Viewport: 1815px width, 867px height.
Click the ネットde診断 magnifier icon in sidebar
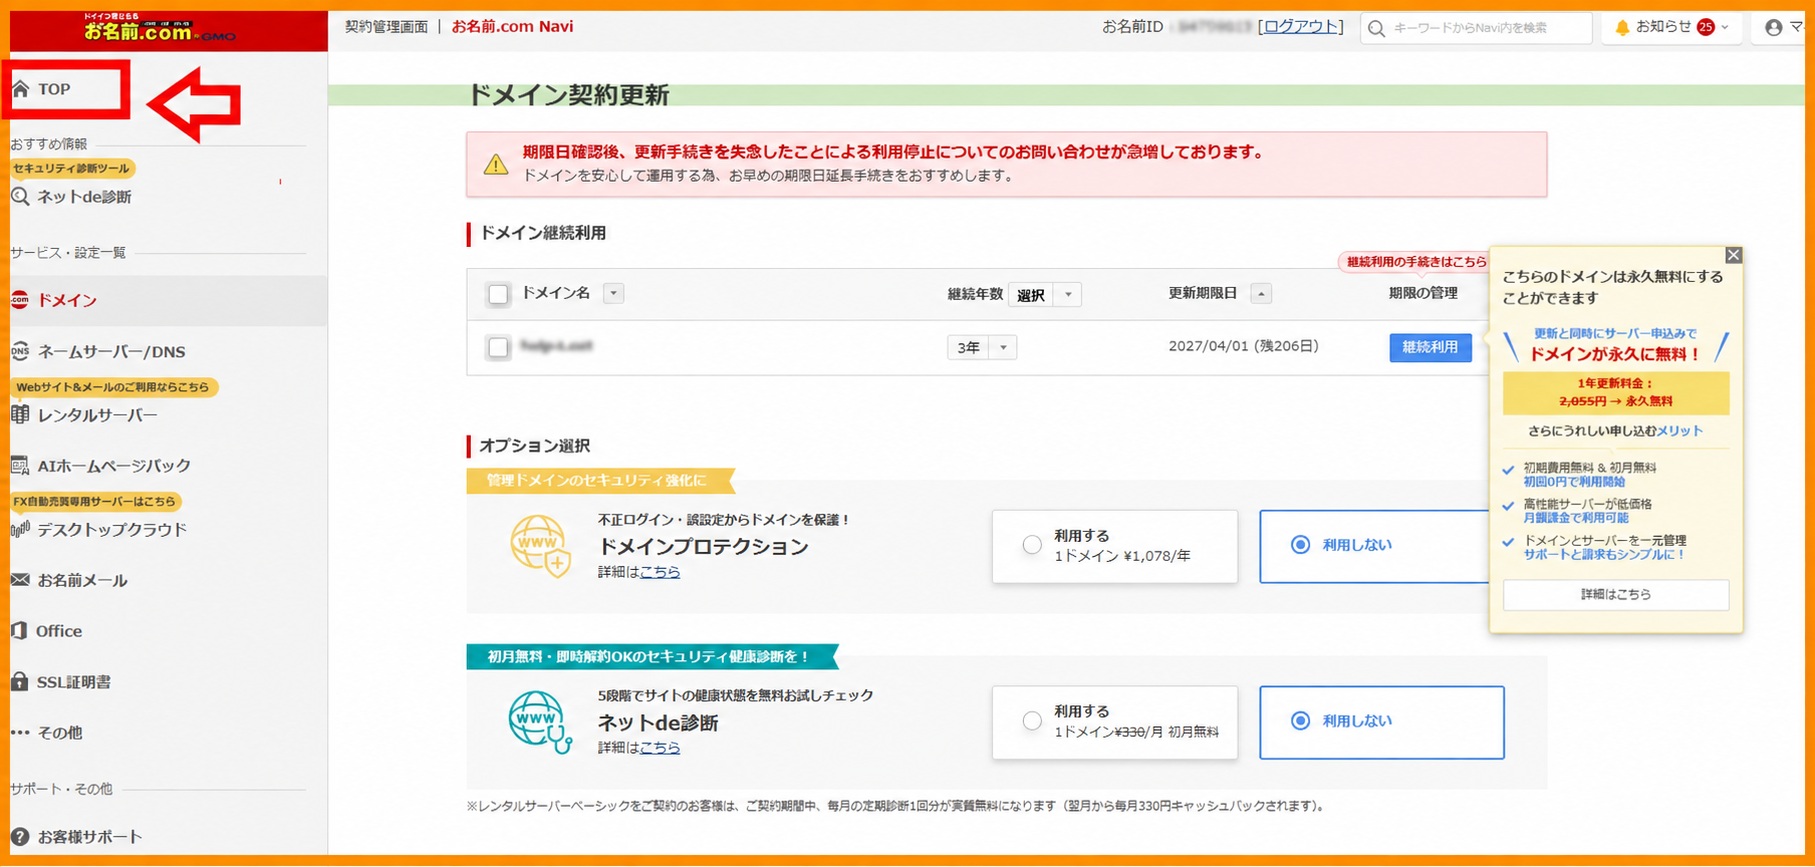[20, 196]
